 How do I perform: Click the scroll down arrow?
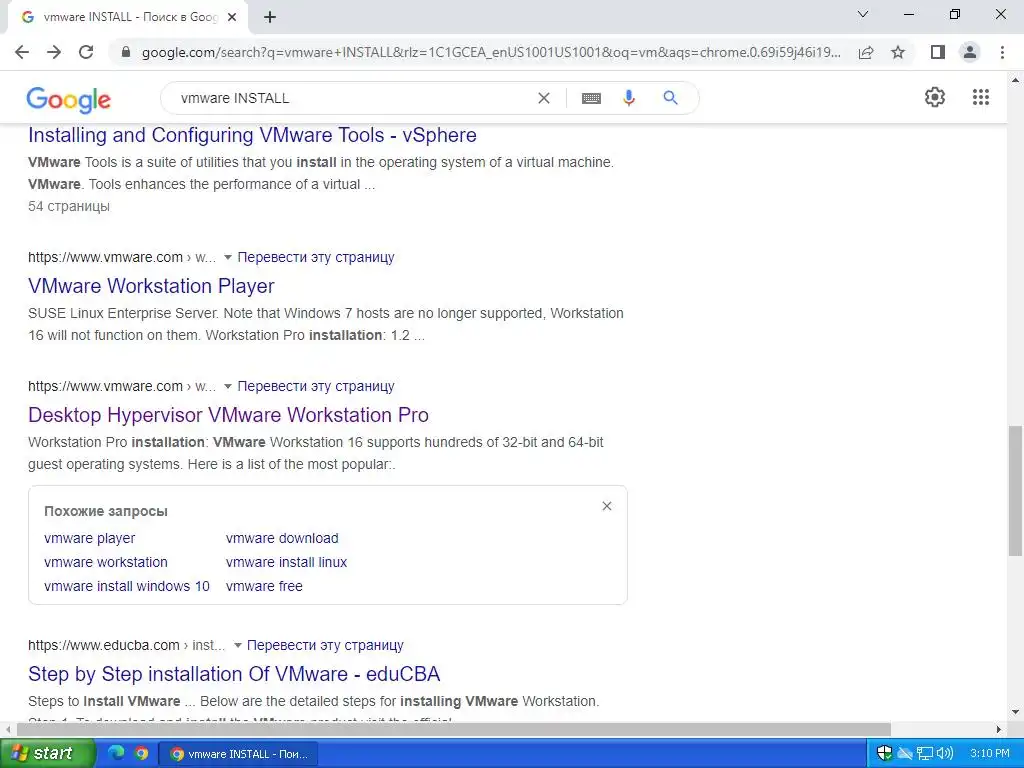pos(1015,712)
